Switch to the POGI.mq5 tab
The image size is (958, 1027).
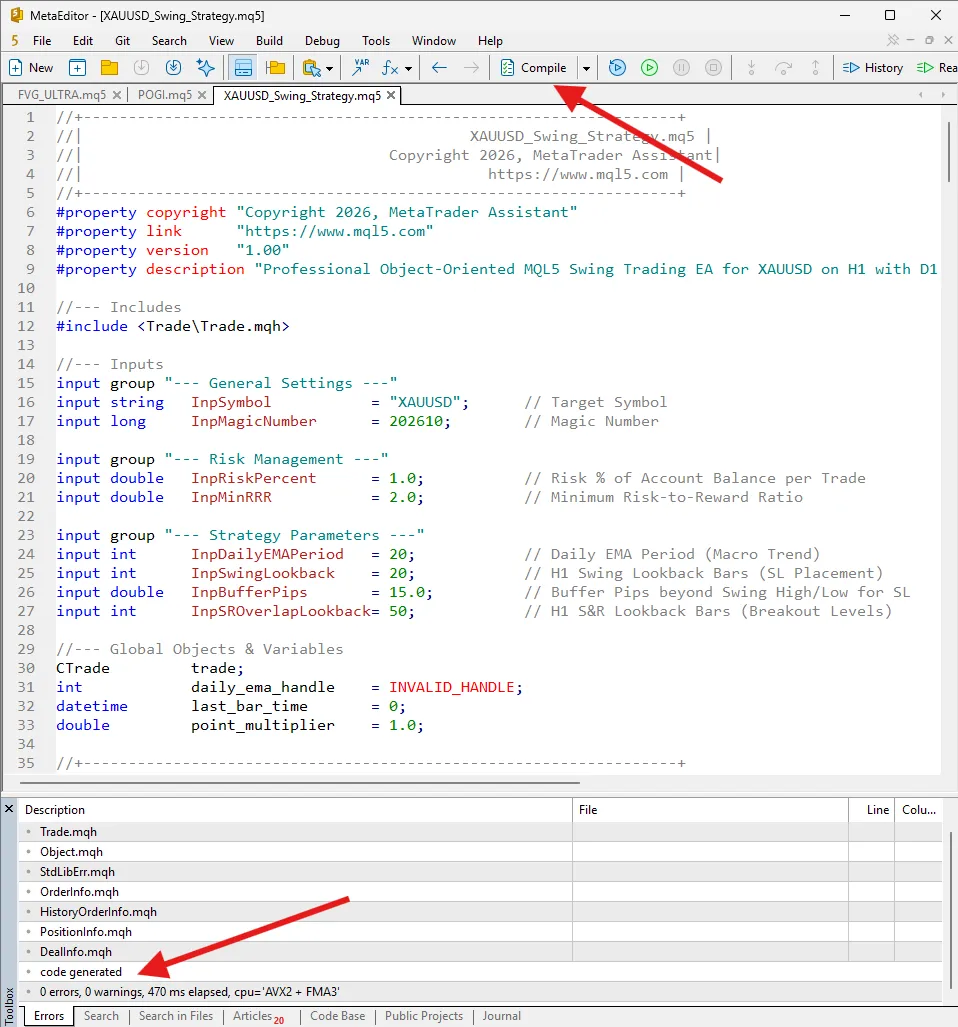pyautogui.click(x=164, y=95)
